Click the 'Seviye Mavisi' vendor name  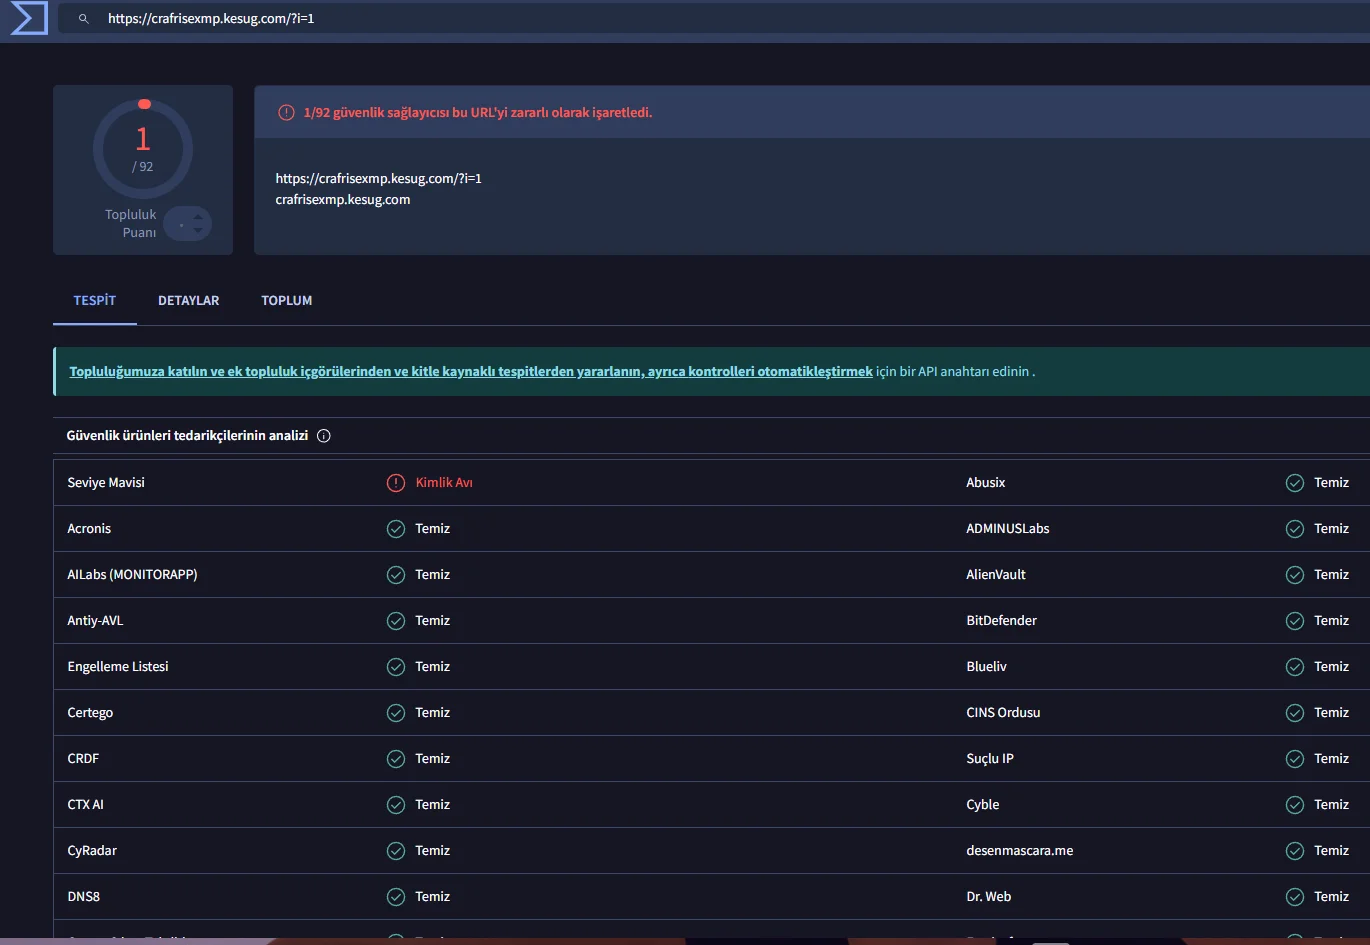click(x=106, y=483)
